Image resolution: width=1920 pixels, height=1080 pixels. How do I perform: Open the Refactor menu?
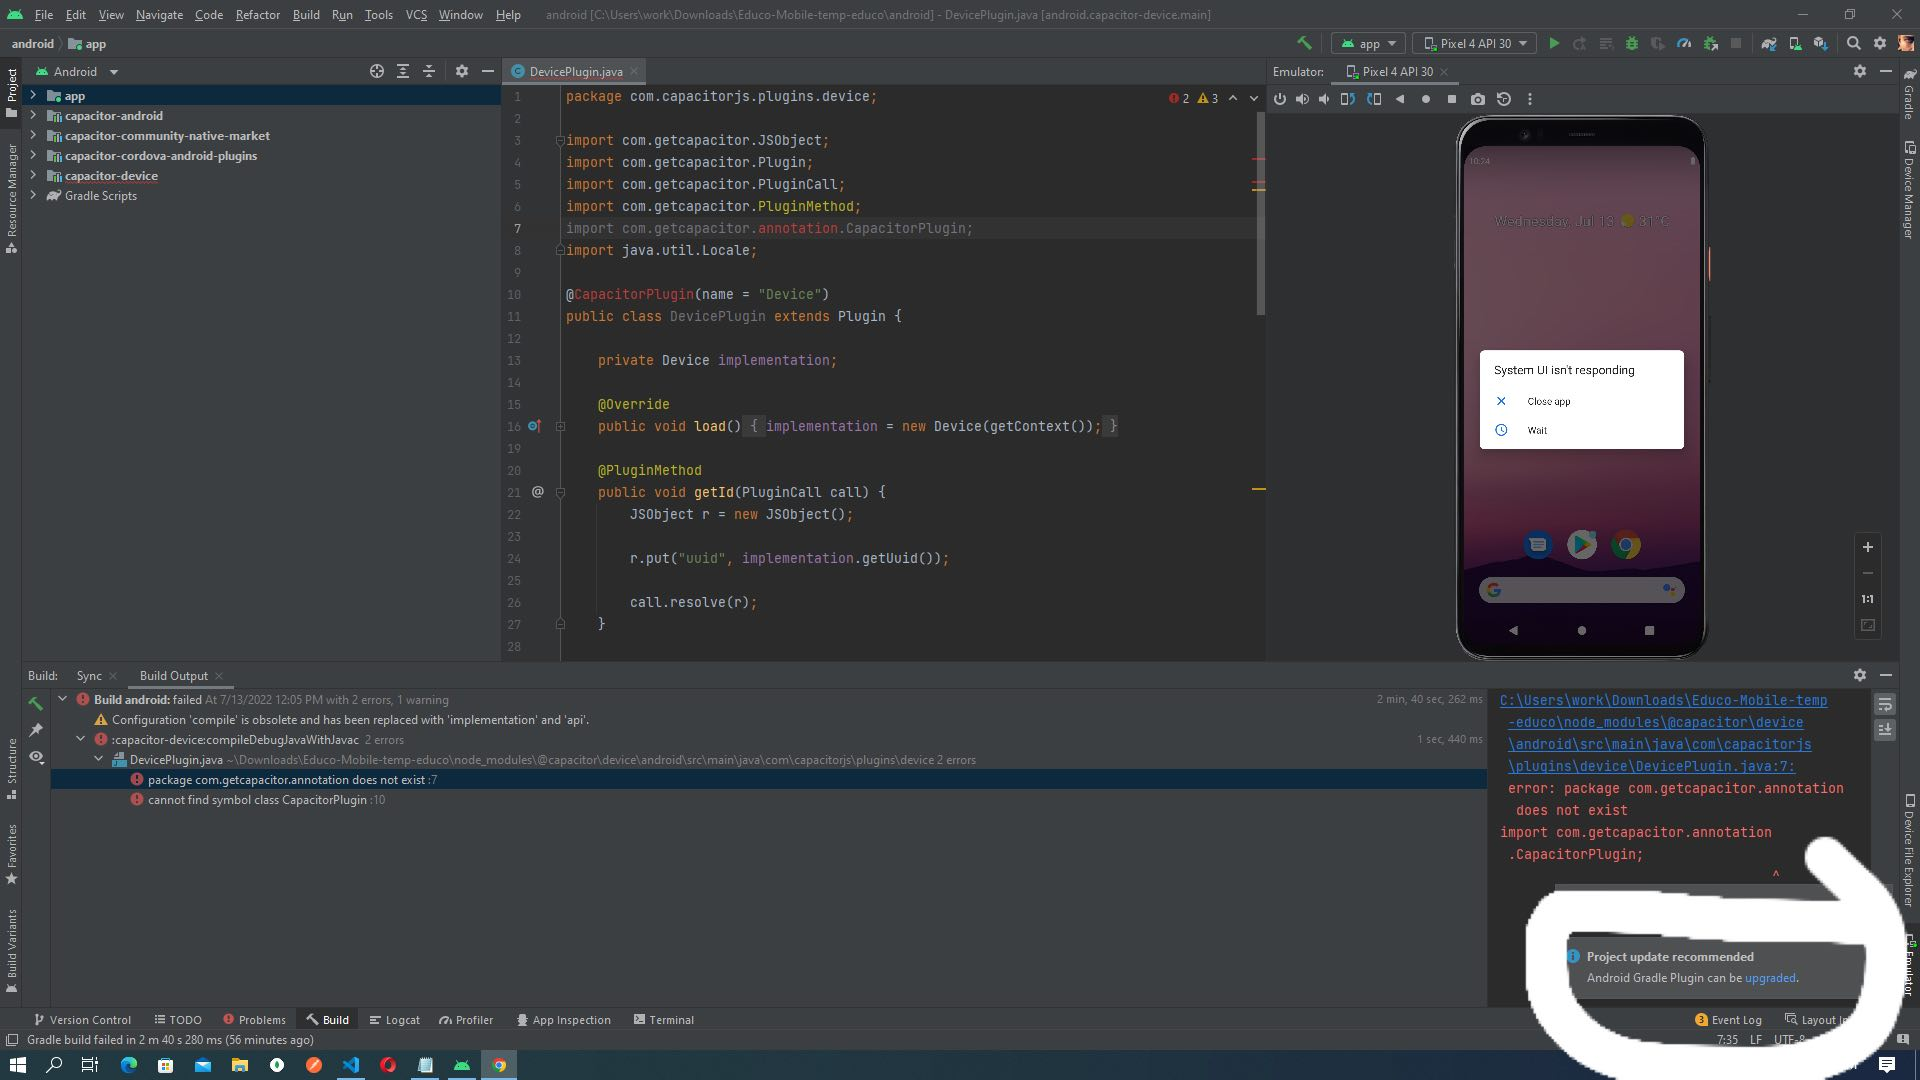click(257, 14)
